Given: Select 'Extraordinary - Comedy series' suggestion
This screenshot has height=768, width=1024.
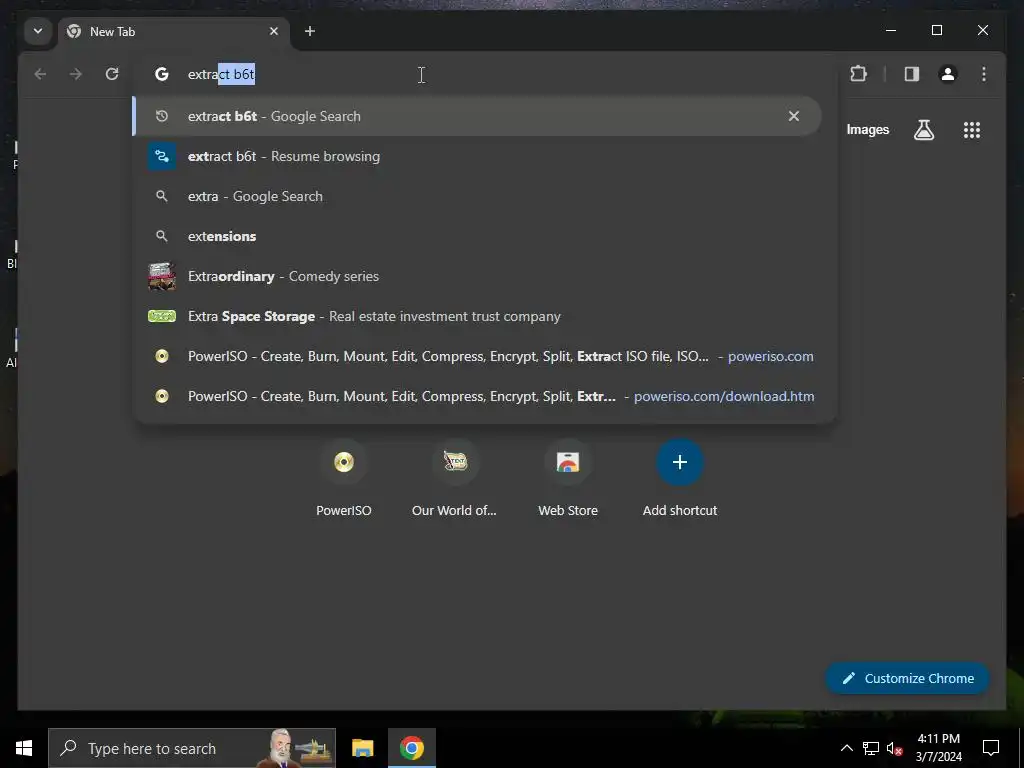Looking at the screenshot, I should 477,276.
